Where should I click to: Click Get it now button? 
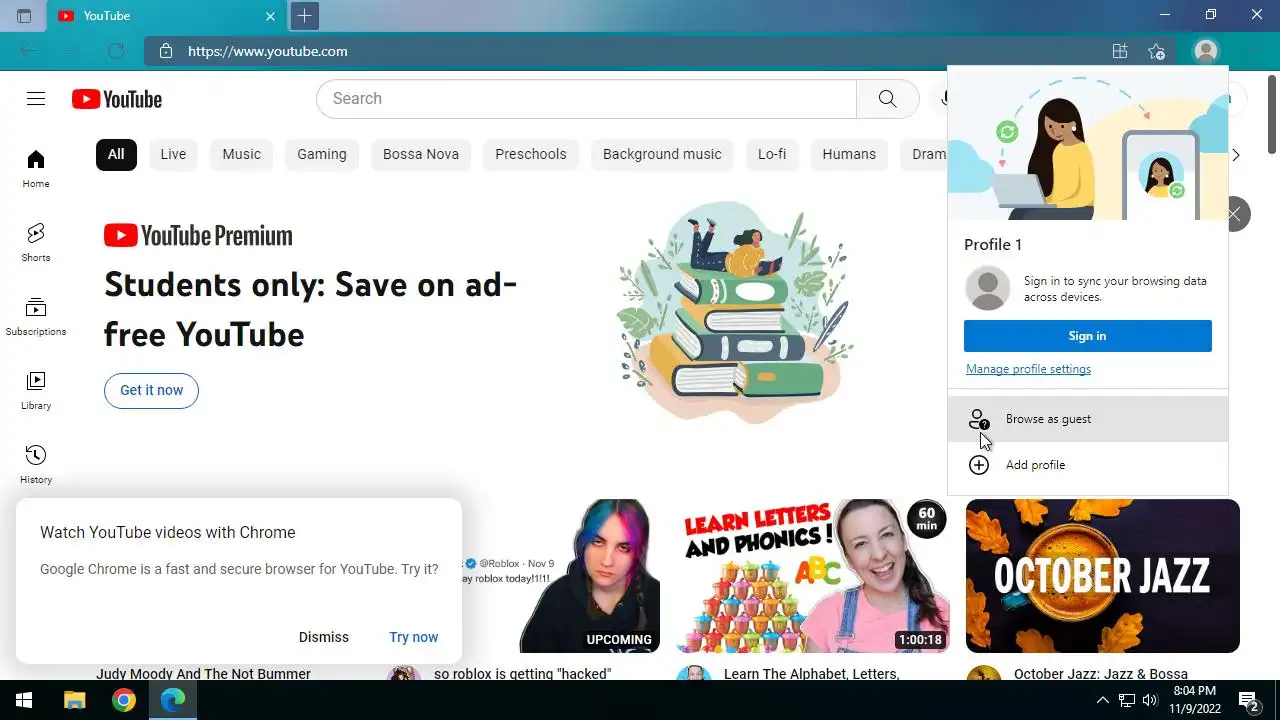[x=151, y=390]
